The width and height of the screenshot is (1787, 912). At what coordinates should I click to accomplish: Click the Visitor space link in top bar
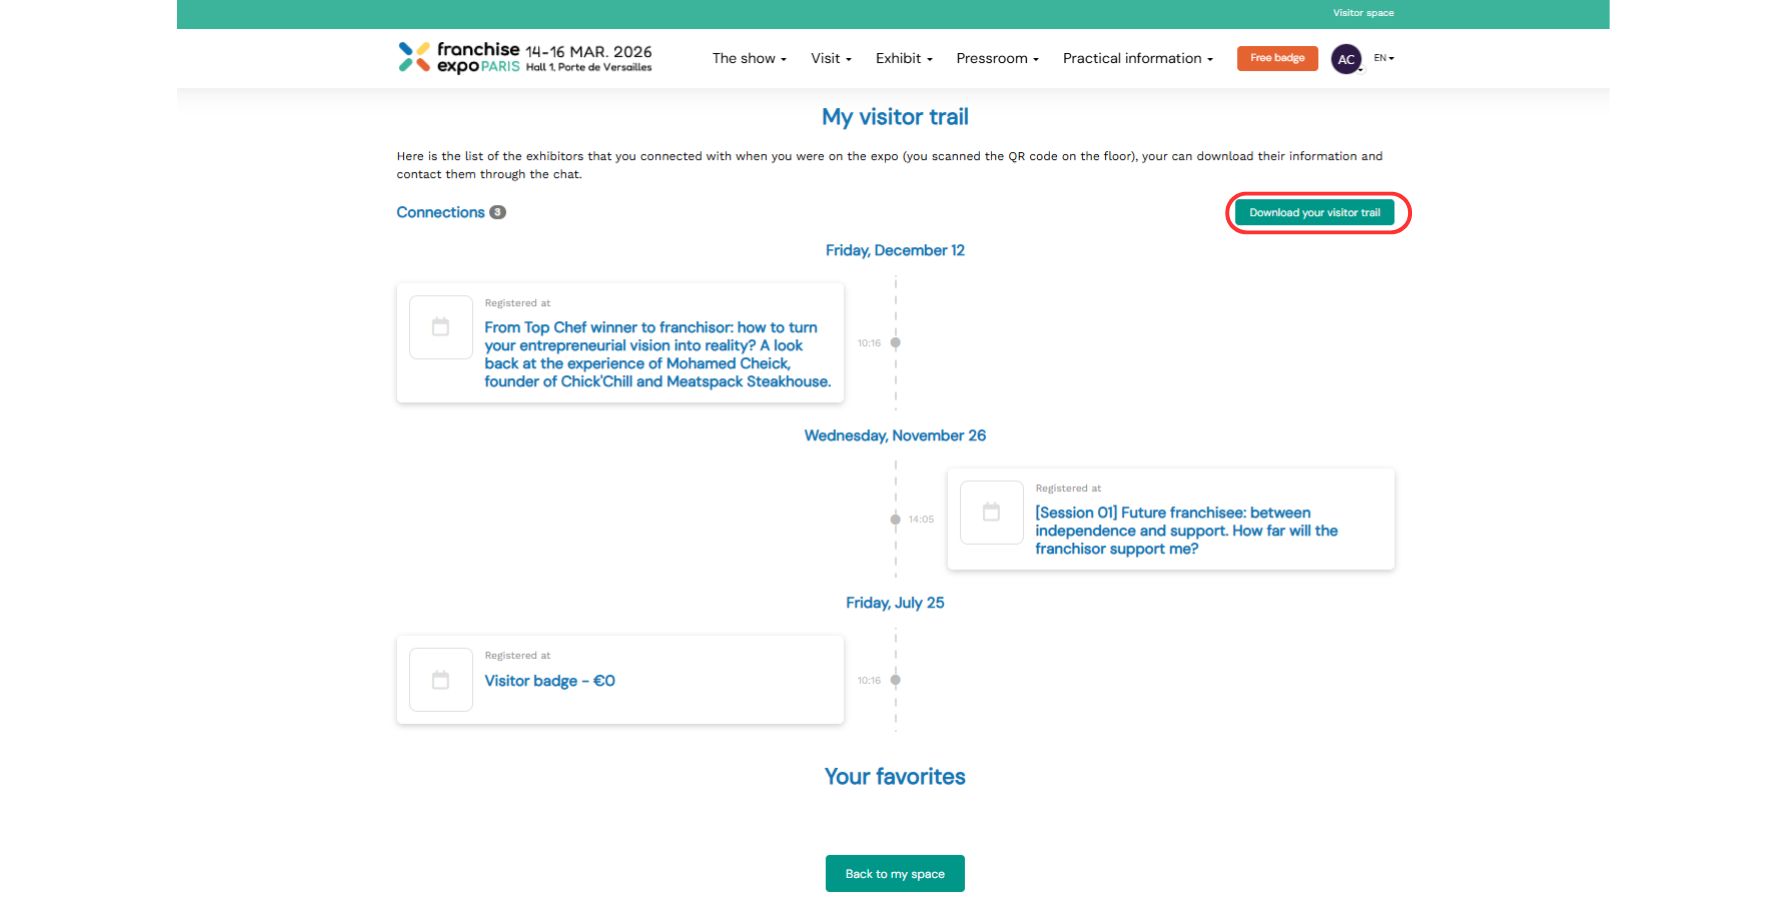point(1362,13)
